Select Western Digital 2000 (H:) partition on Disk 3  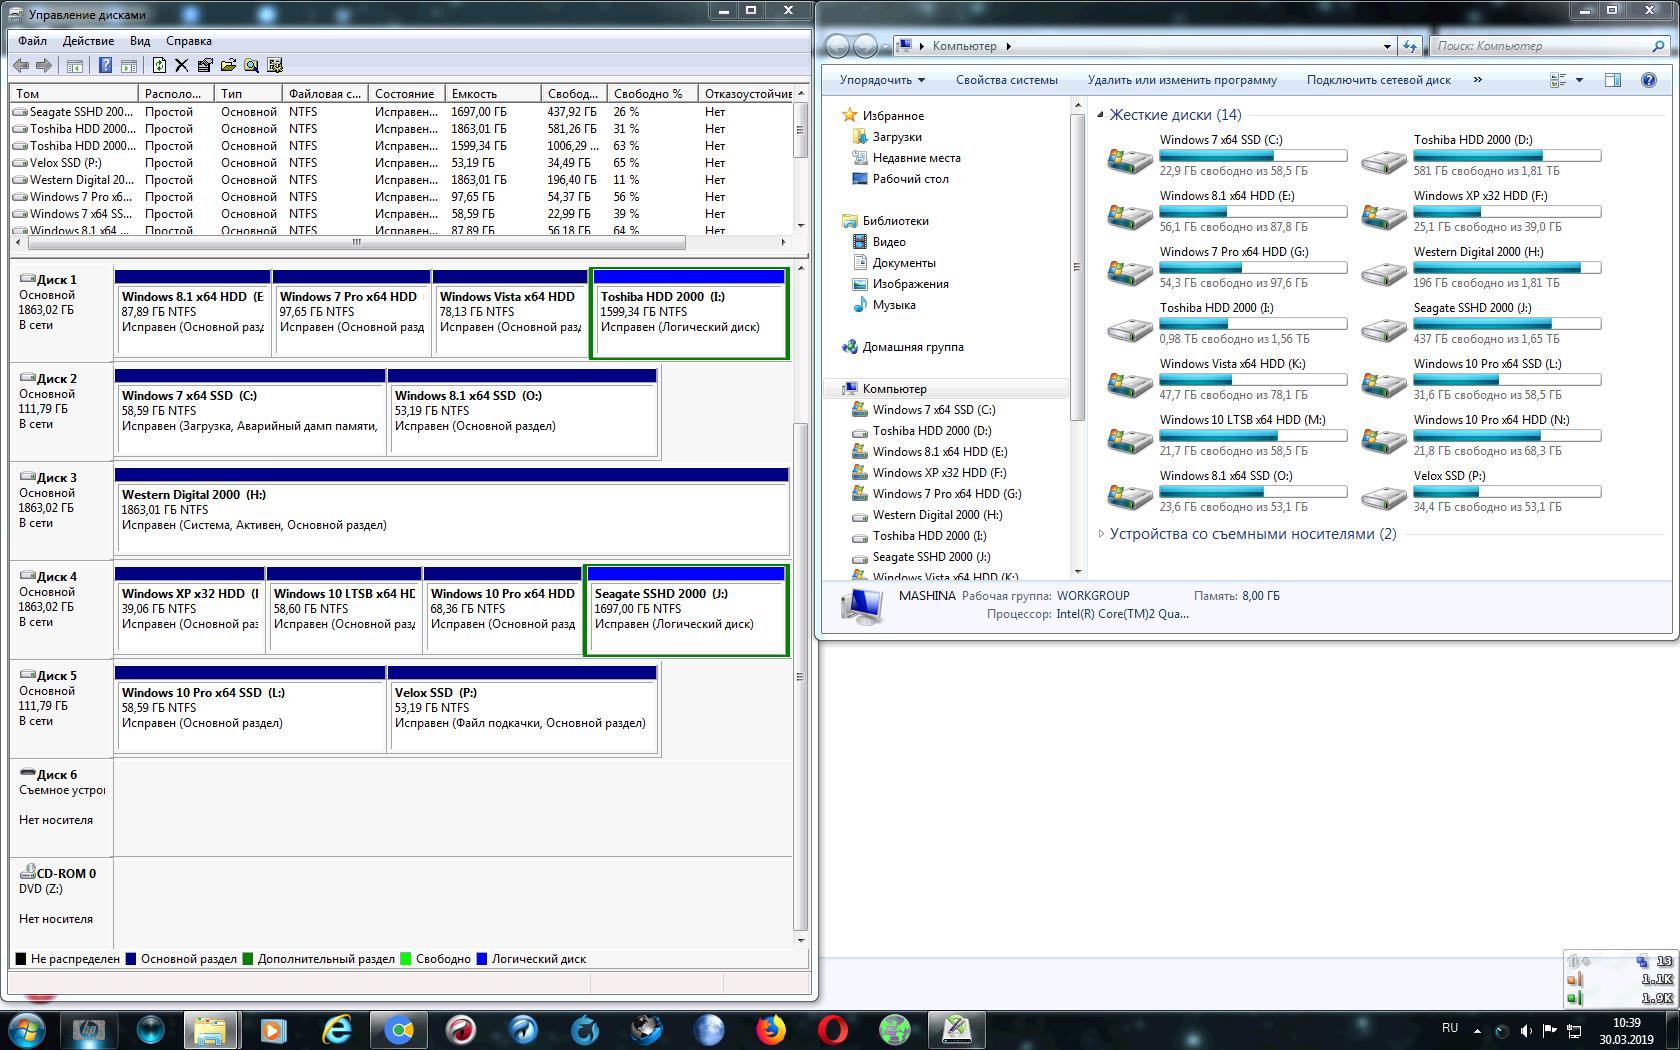[x=452, y=511]
